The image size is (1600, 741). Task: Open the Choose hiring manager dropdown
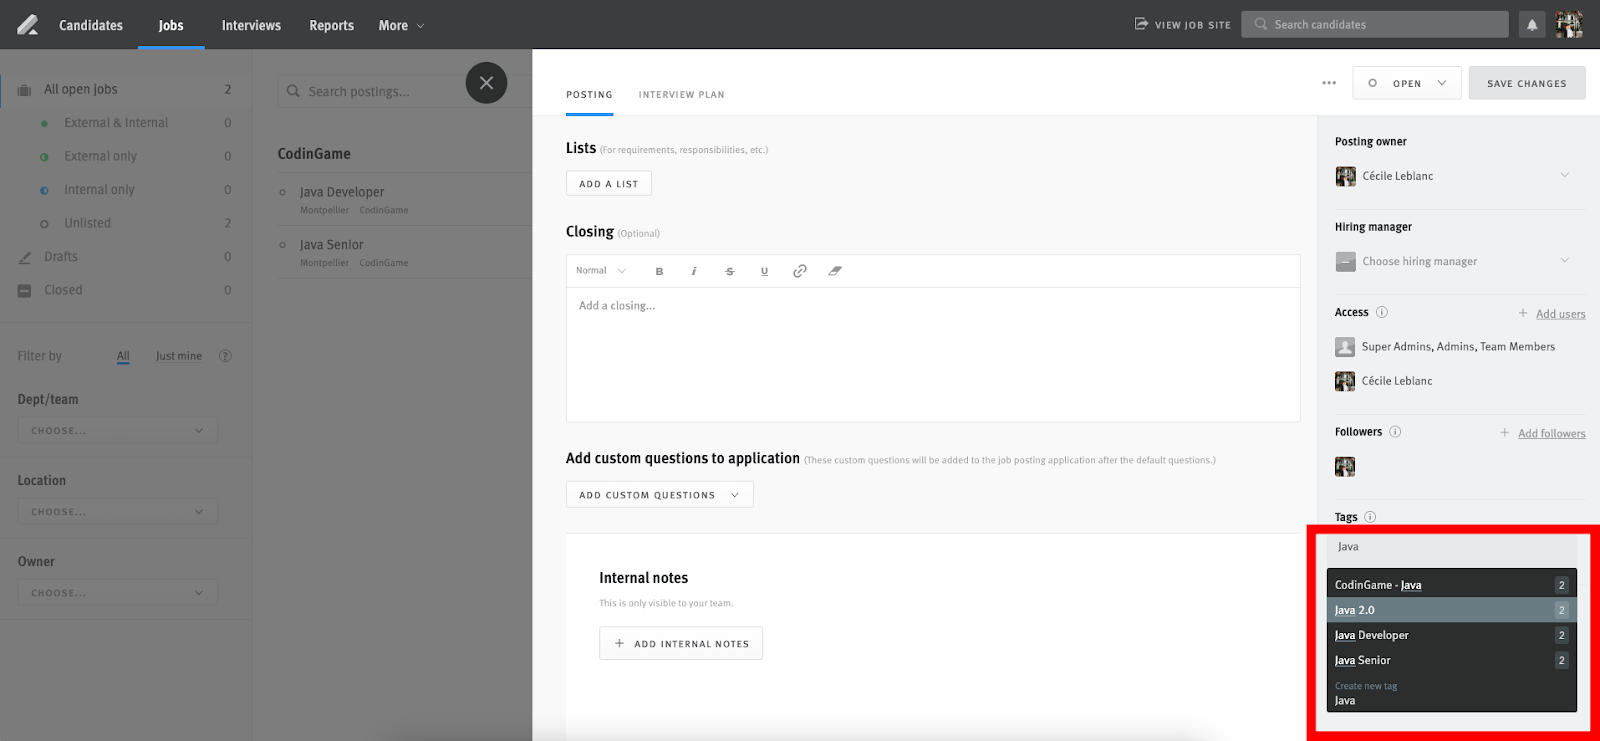pos(1452,261)
